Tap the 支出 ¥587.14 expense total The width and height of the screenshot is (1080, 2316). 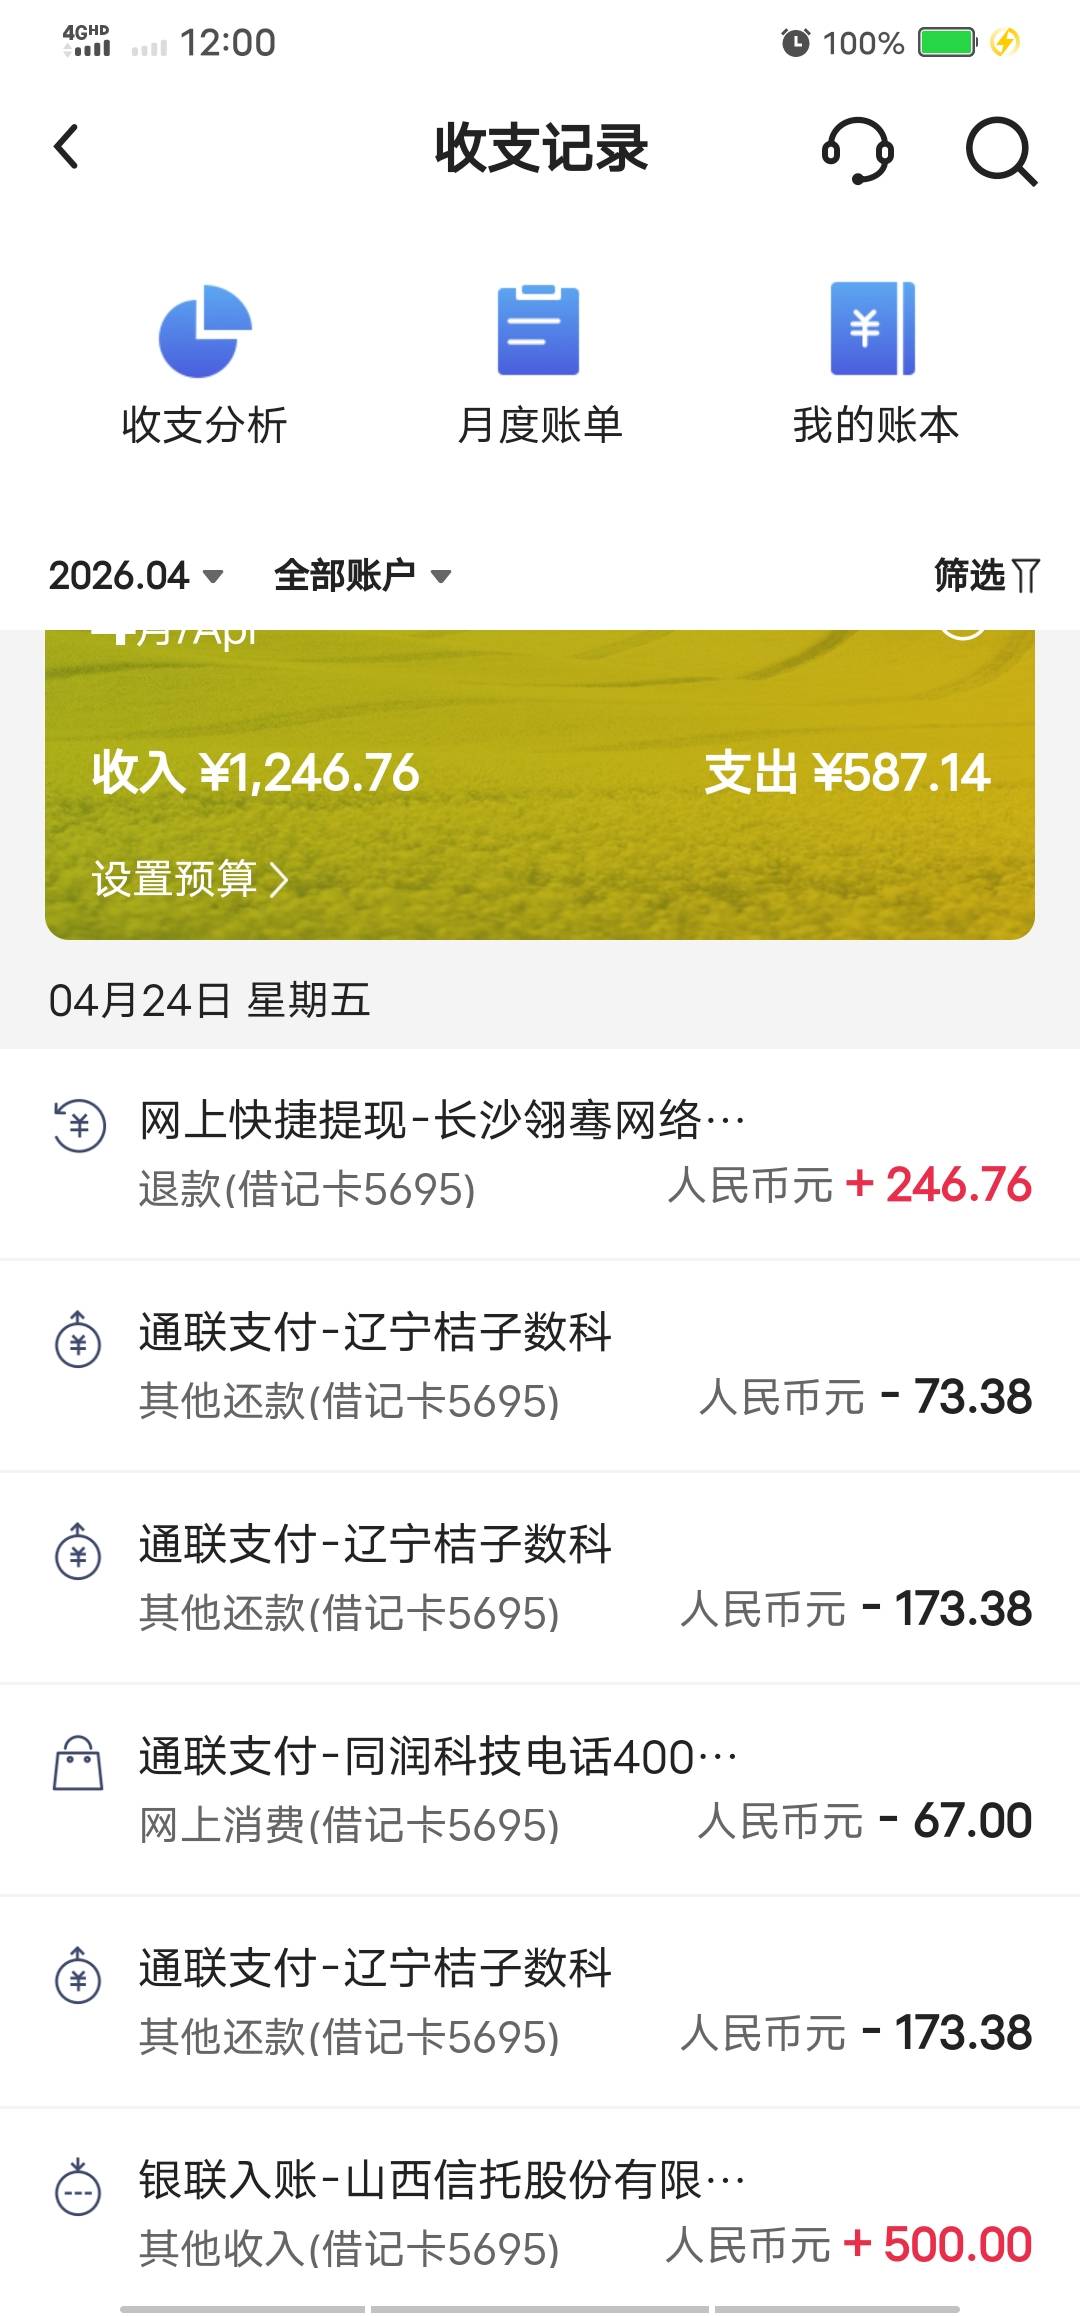(847, 773)
